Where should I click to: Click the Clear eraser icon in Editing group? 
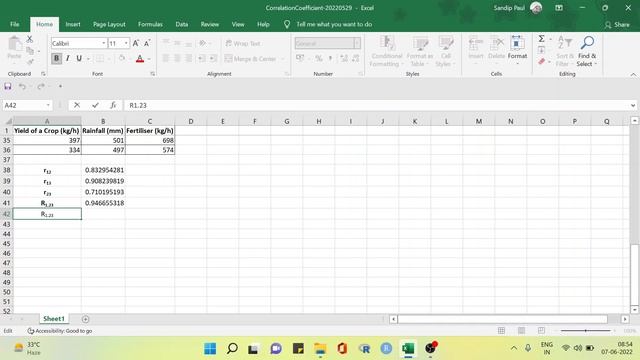coord(542,62)
